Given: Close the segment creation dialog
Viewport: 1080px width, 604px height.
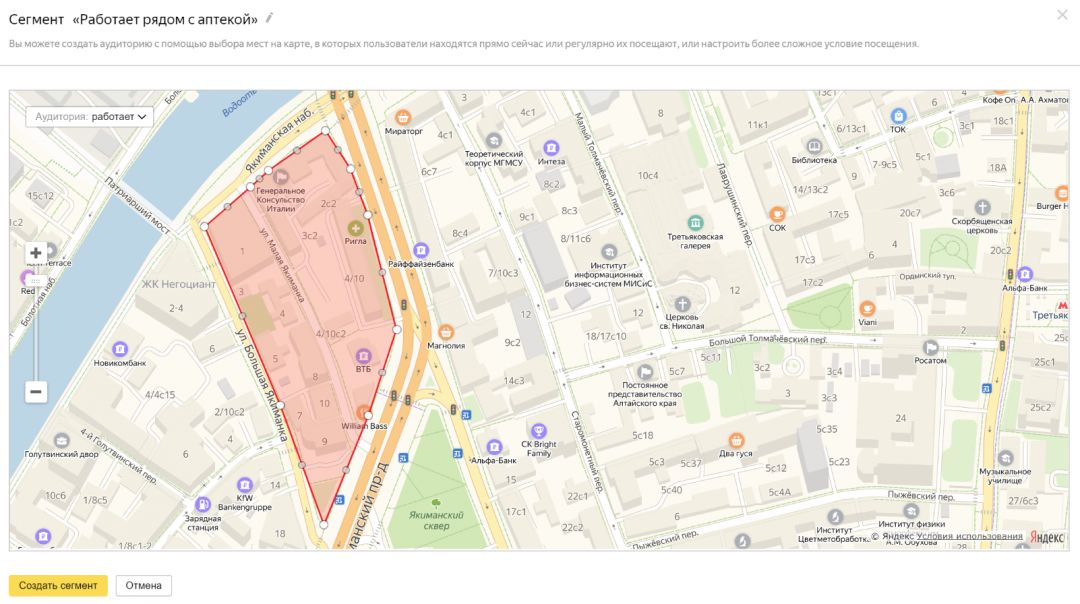Looking at the screenshot, I should (x=1062, y=15).
